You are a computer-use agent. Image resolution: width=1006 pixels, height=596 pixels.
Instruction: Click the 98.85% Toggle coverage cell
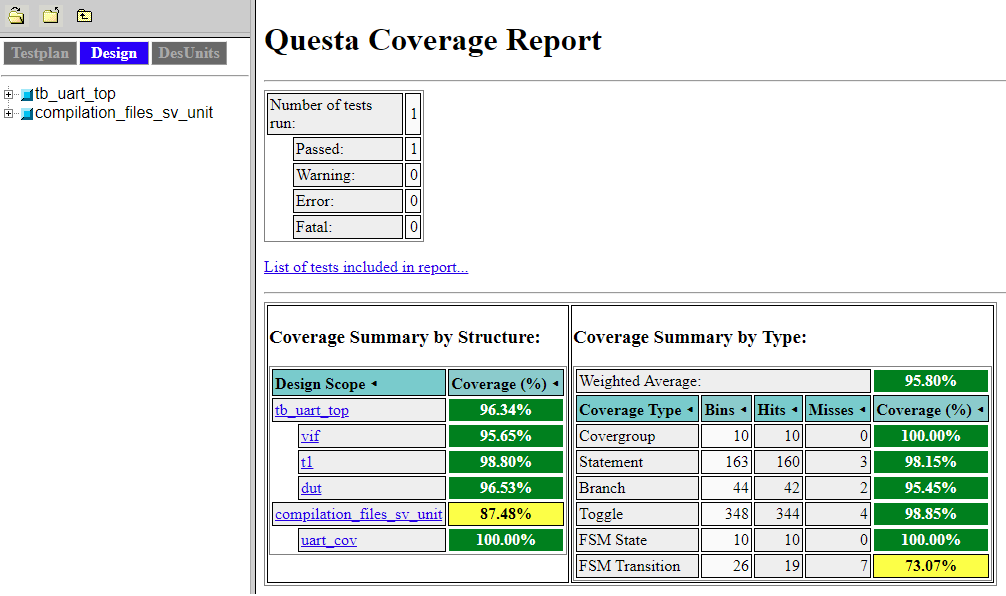coord(930,514)
